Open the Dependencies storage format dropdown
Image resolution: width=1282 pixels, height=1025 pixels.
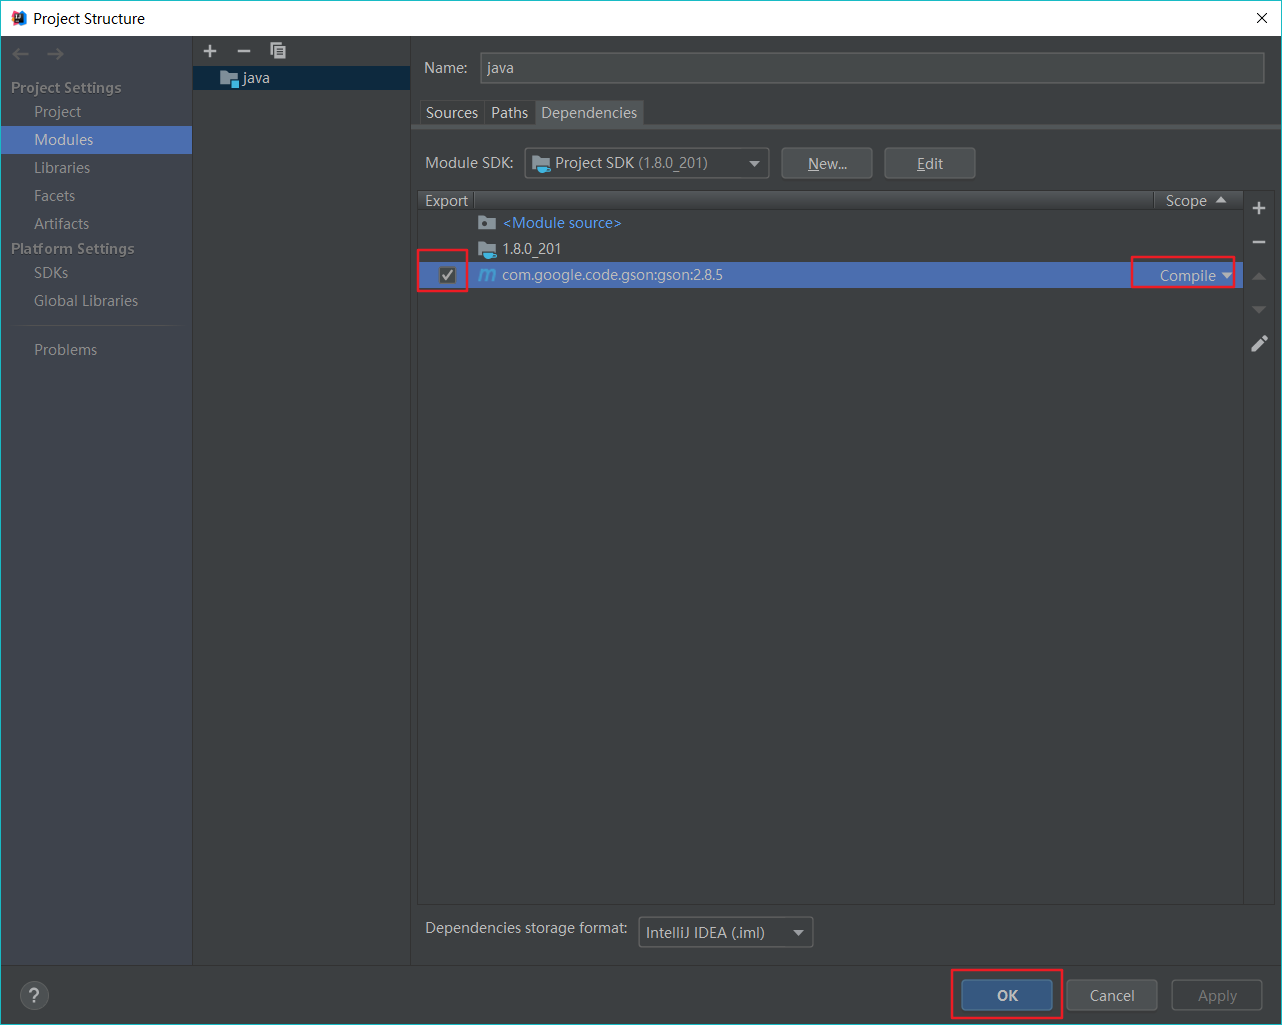[726, 932]
